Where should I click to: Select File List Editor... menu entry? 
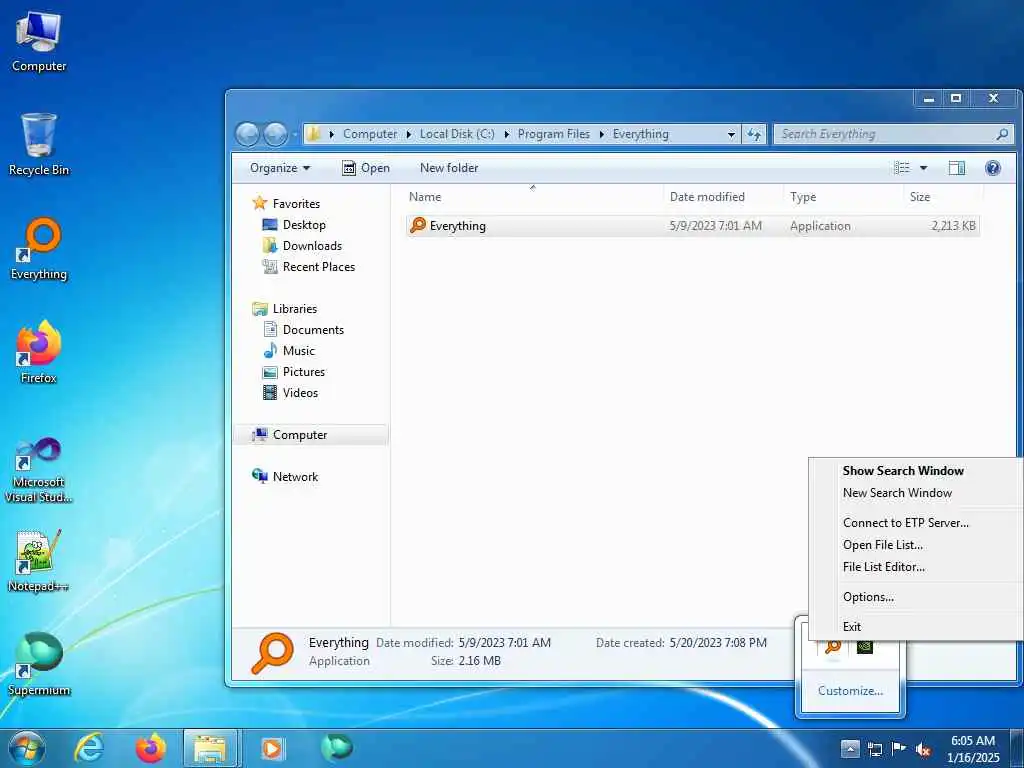(x=884, y=567)
